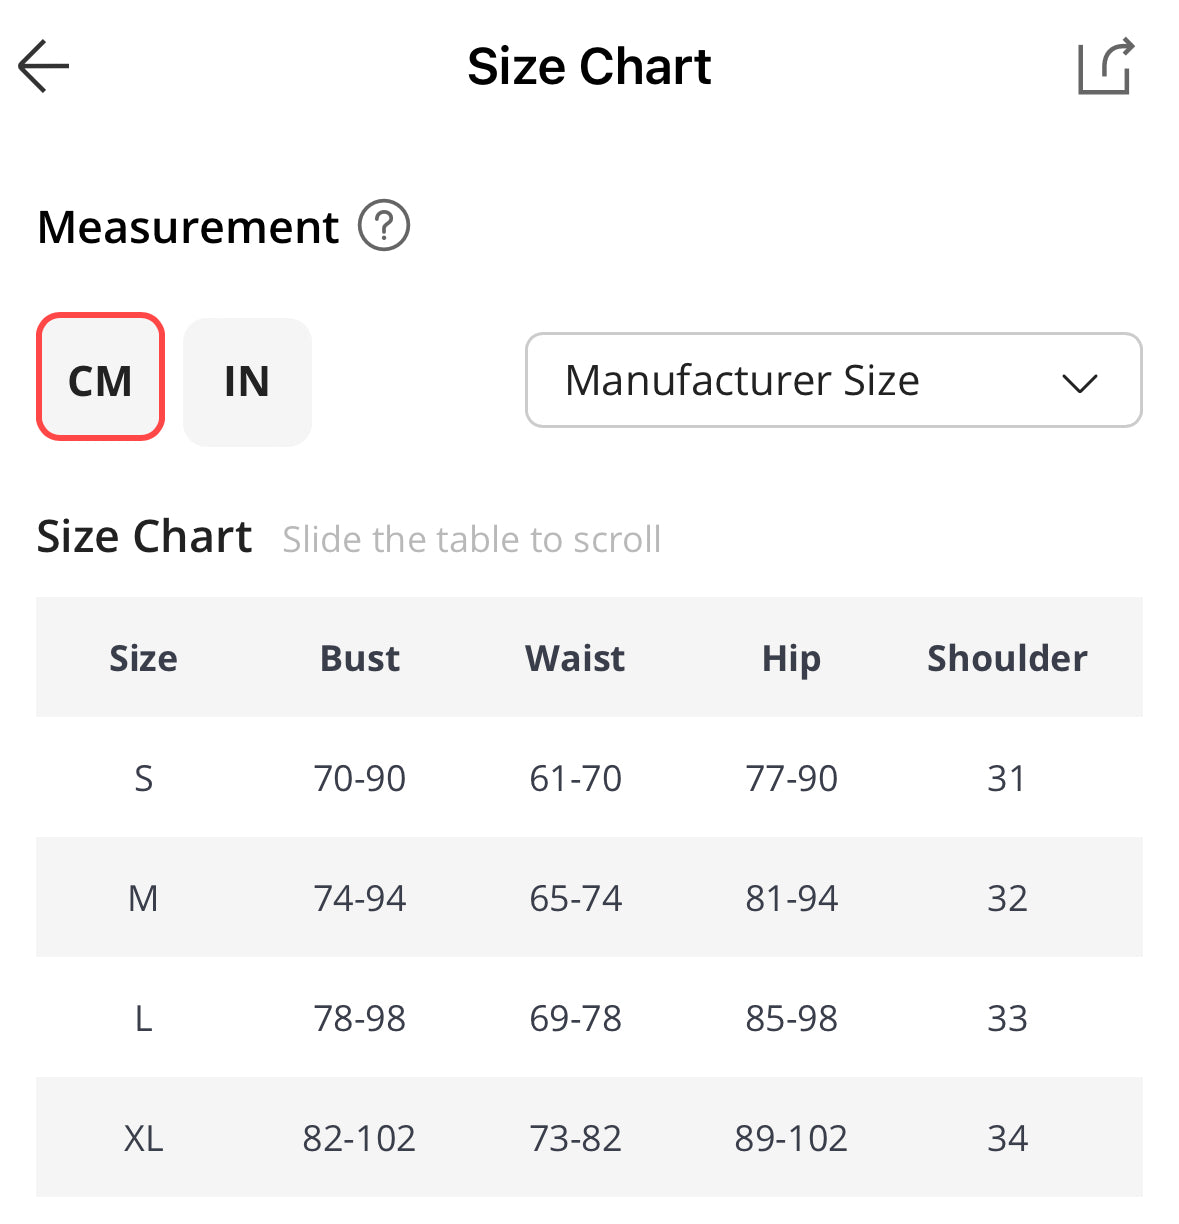Switch units to IN

247,381
